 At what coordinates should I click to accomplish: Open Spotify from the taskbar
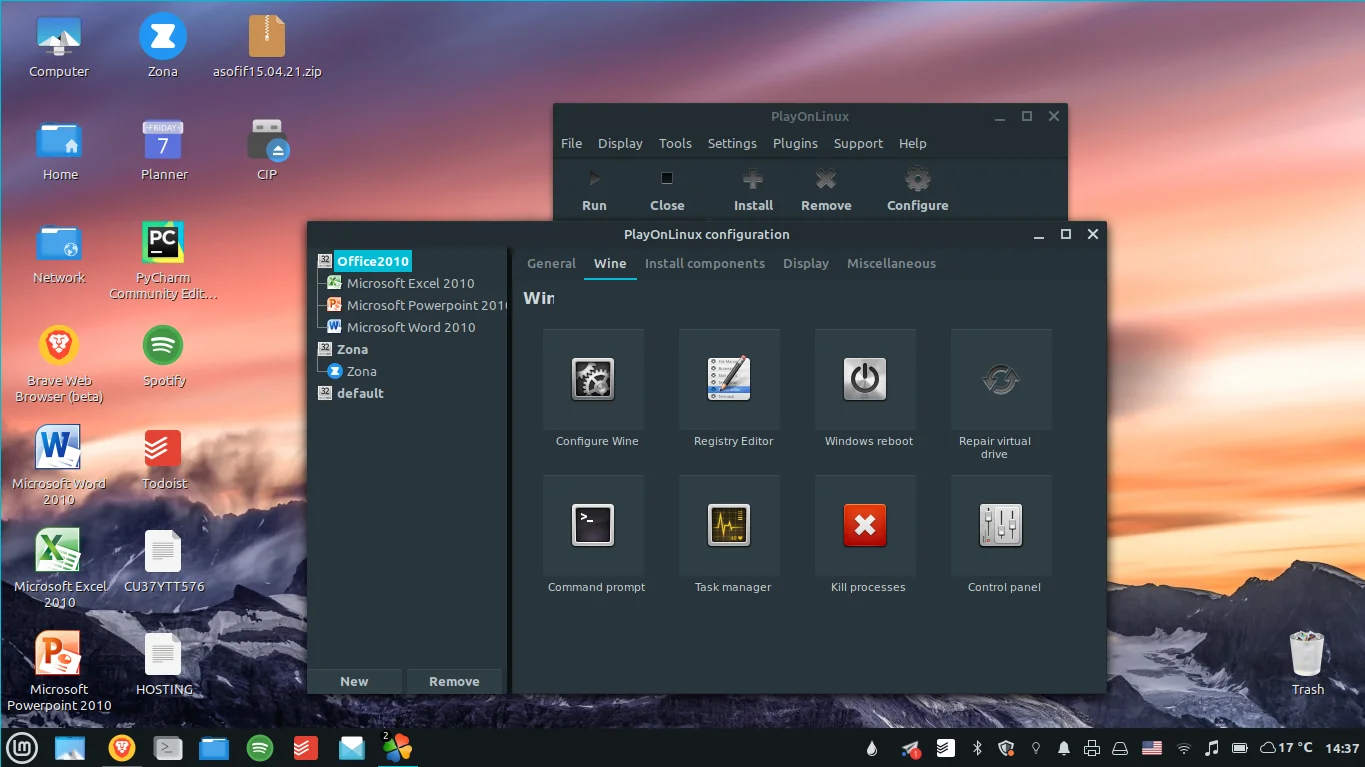260,747
